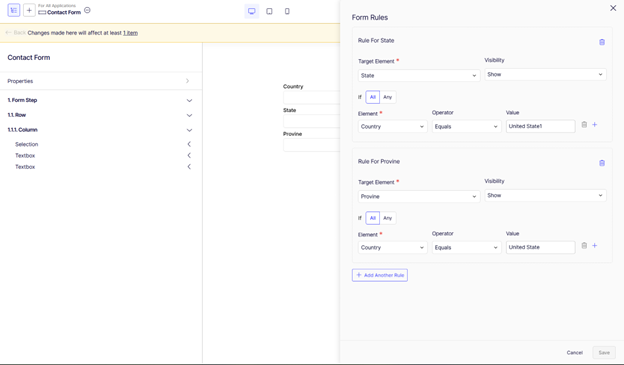Remove condition in Rule For Provine
The image size is (624, 365).
click(584, 246)
